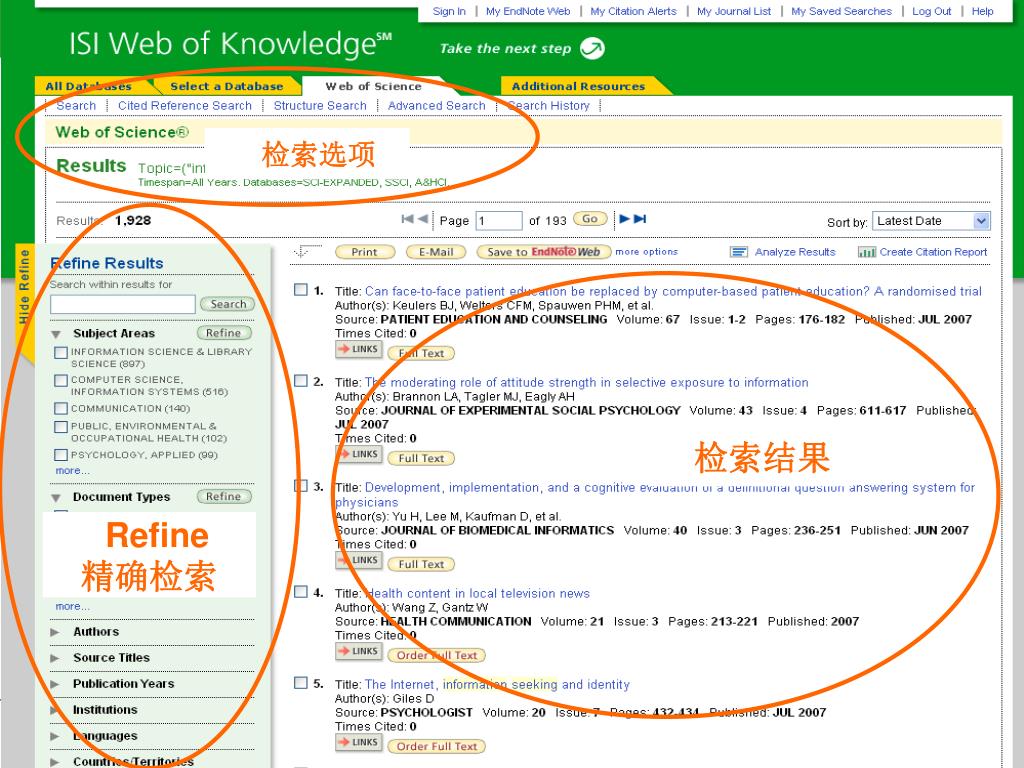
Task: Click Refine button for Document Types
Action: click(x=224, y=496)
